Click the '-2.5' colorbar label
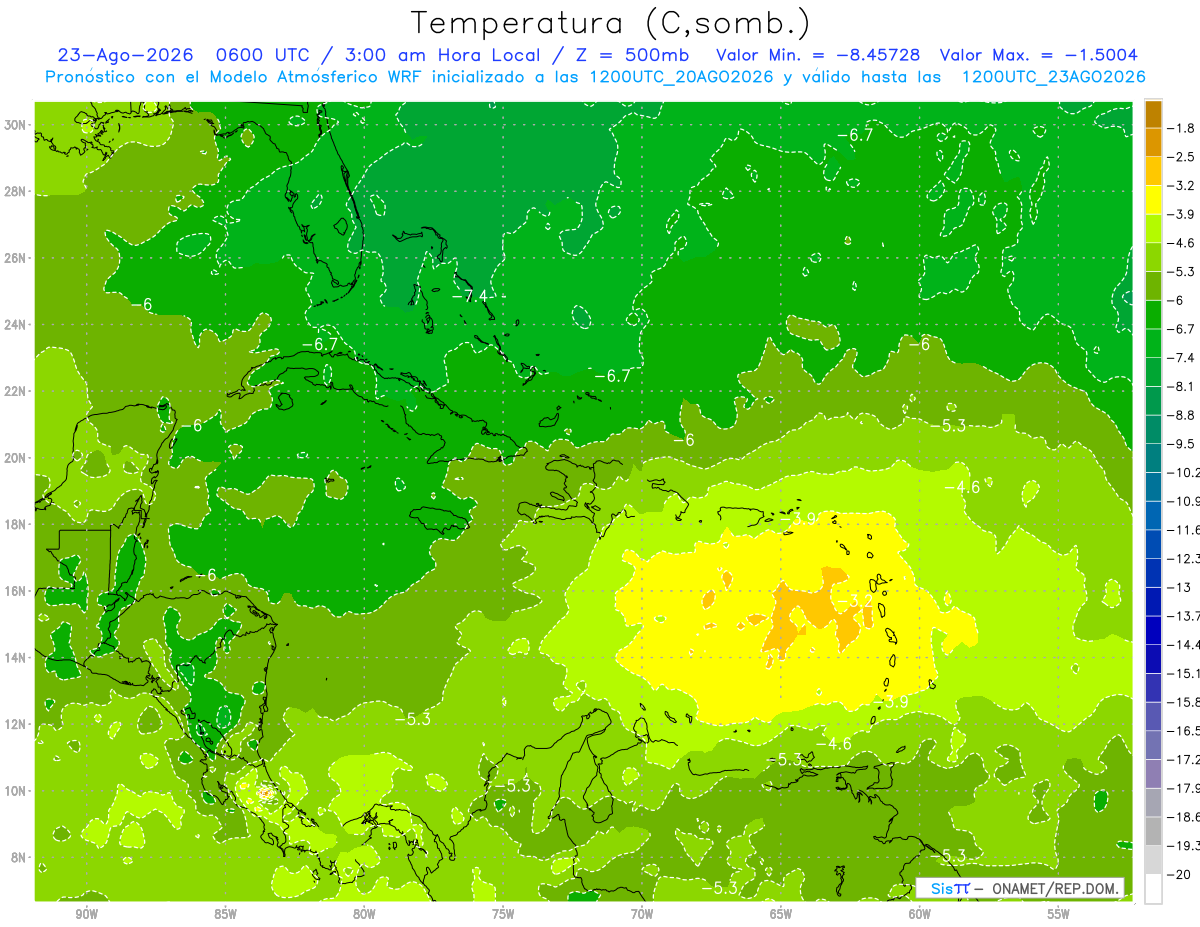 pyautogui.click(x=1182, y=157)
